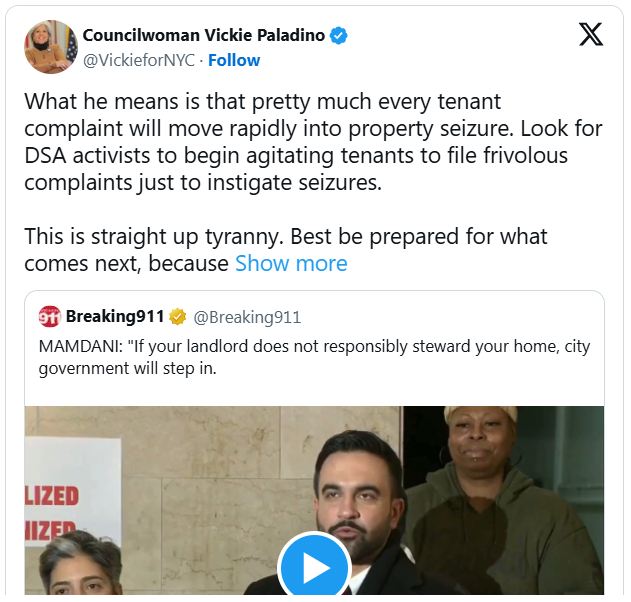The image size is (631, 602).
Task: Click the @VickieforNYC handle
Action: click(139, 60)
